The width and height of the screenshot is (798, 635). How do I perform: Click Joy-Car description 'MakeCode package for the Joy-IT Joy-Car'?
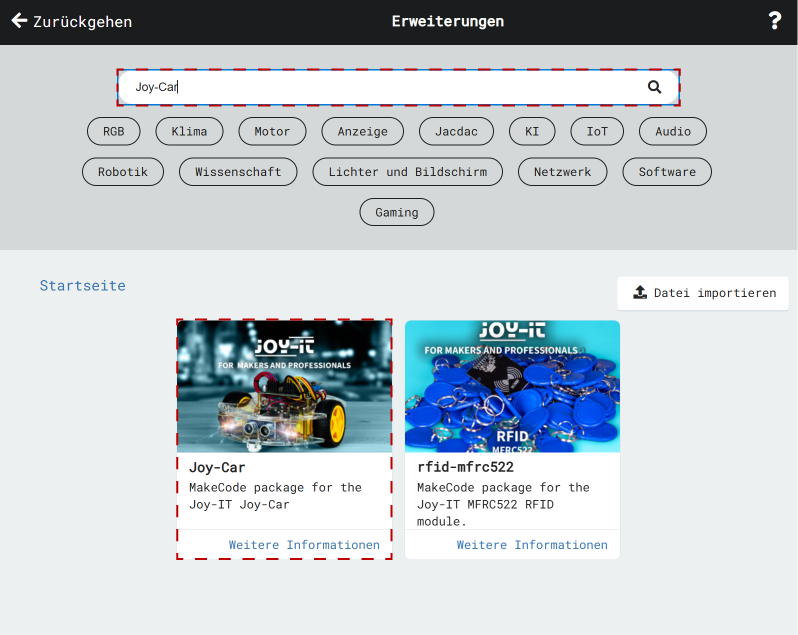tap(275, 496)
